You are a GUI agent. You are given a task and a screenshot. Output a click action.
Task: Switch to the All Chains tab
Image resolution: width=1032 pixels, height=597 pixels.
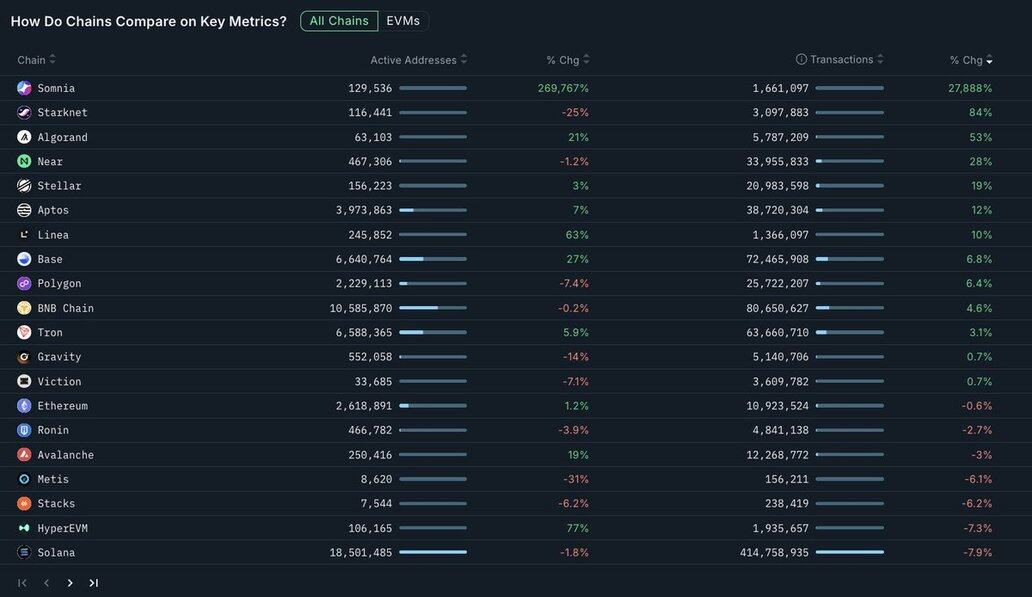point(339,21)
